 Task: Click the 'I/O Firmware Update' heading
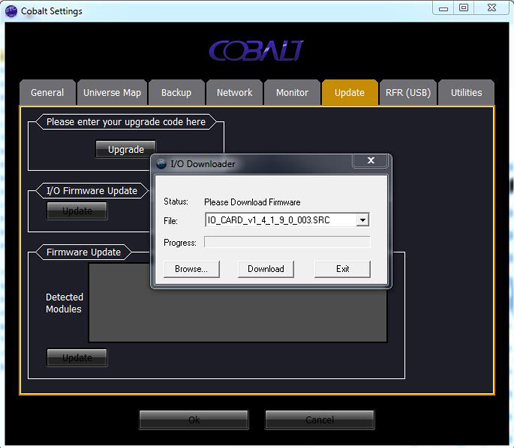click(x=92, y=191)
